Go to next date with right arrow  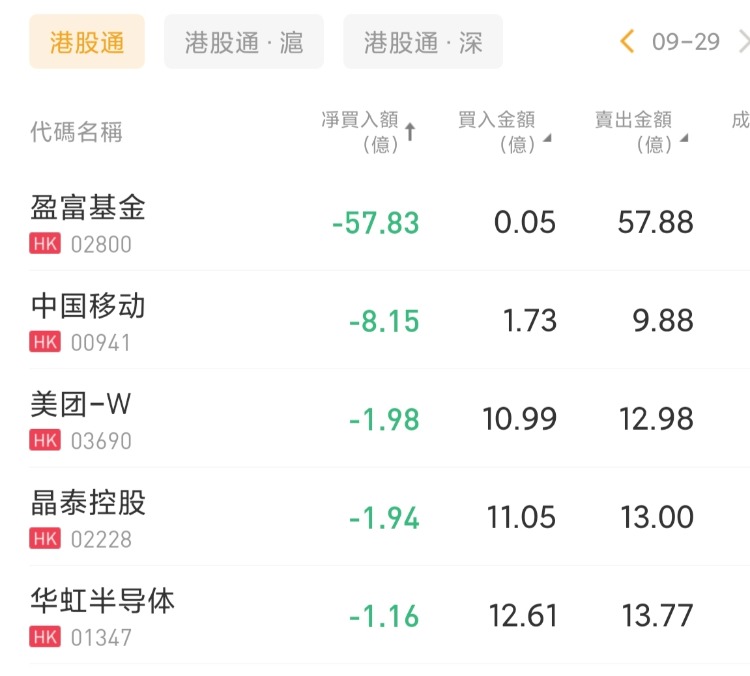(742, 42)
